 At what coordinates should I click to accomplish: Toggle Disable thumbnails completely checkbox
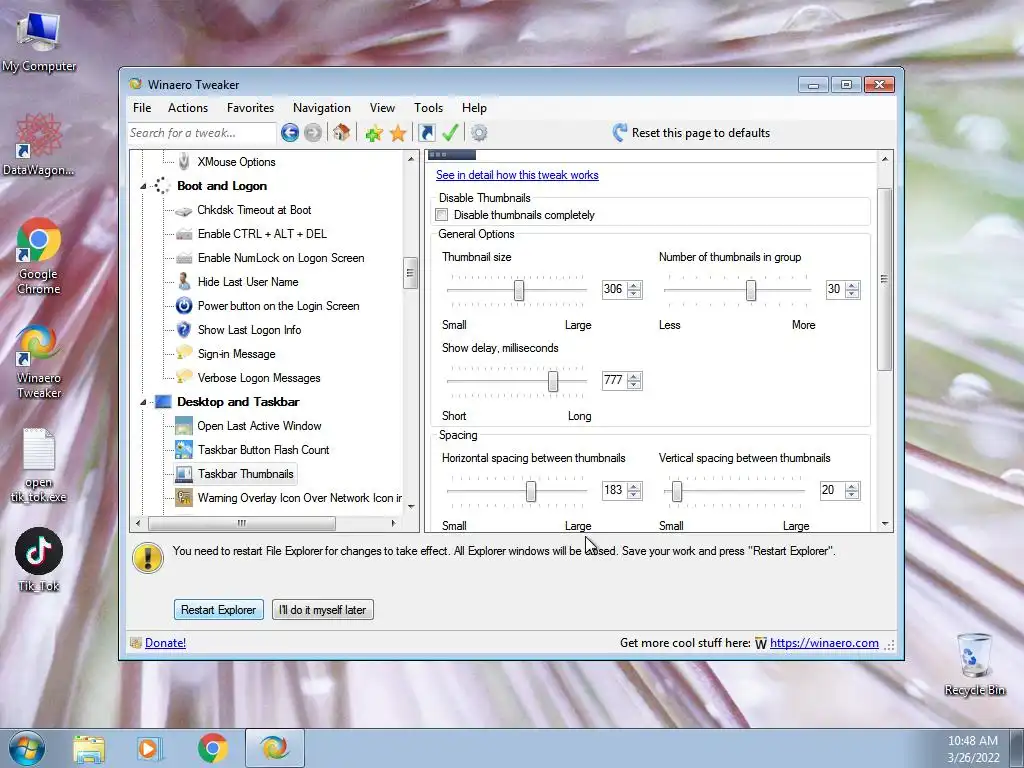click(x=442, y=215)
